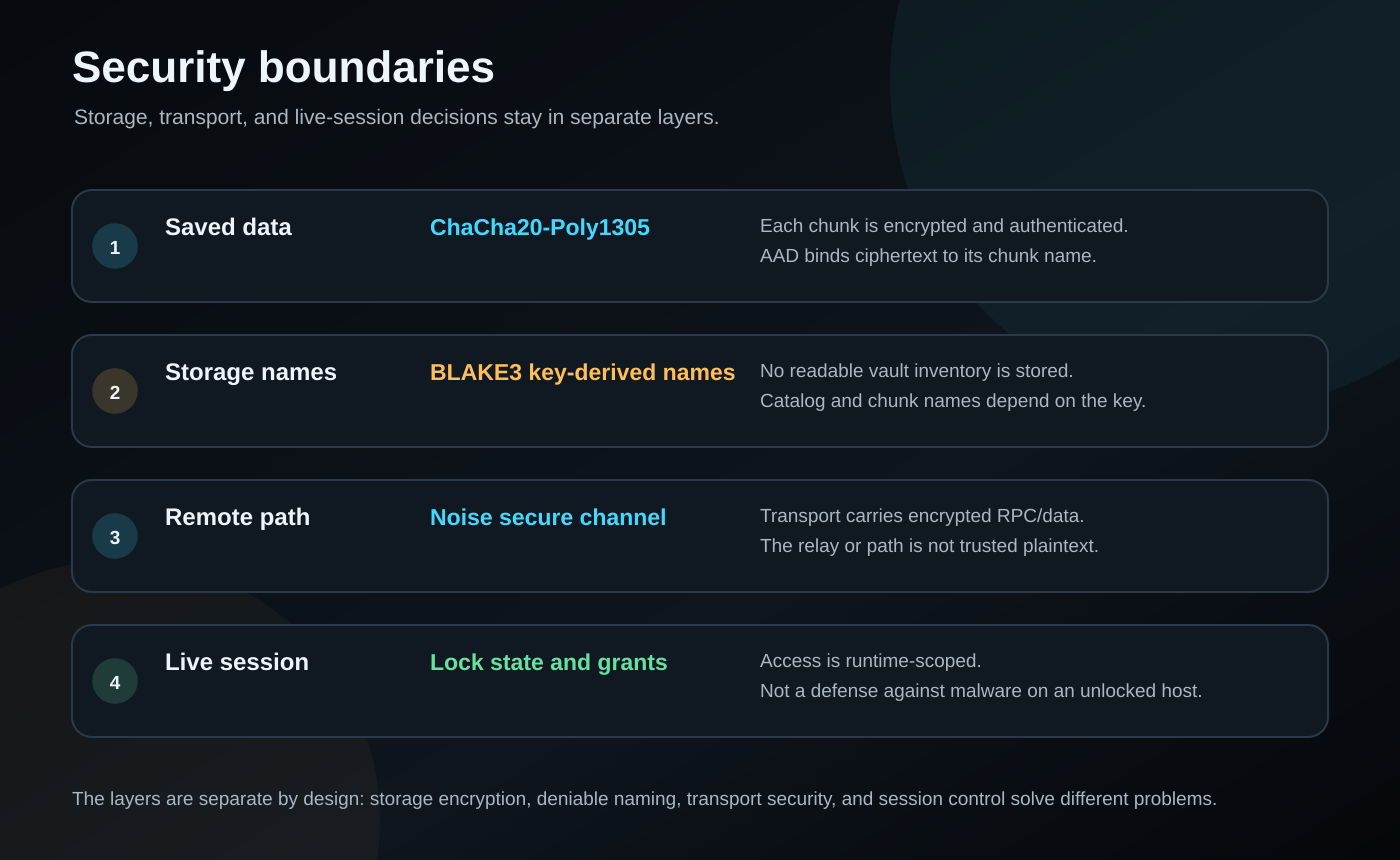Select the 'Live session' label
This screenshot has width=1400, height=860.
[x=237, y=662]
